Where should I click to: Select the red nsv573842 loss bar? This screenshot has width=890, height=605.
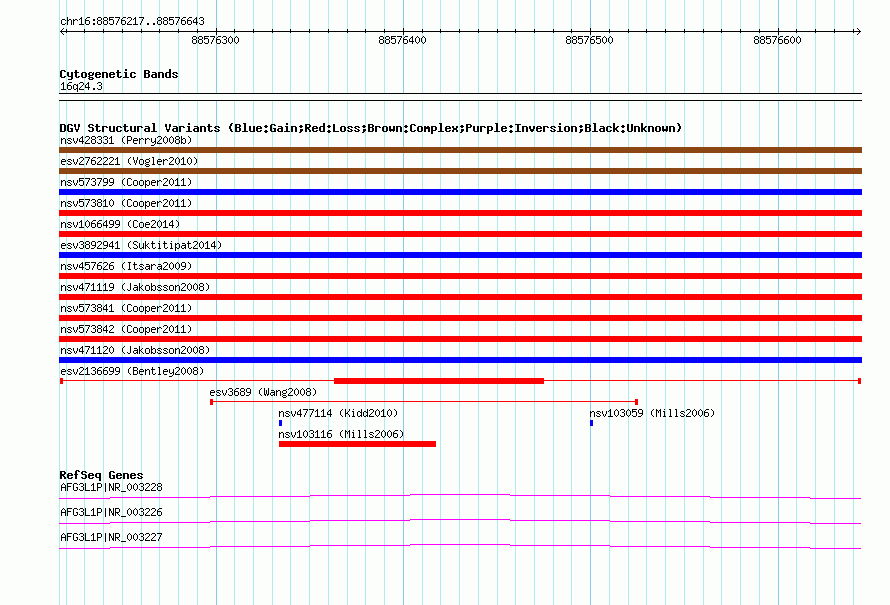[x=460, y=339]
